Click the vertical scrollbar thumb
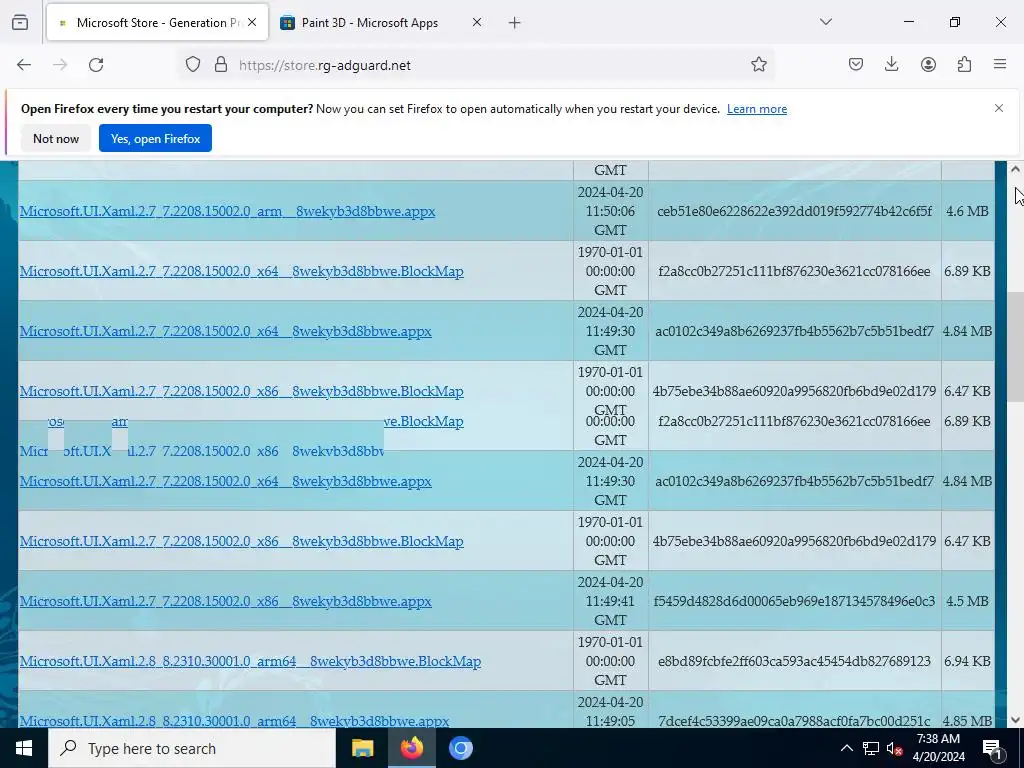Image resolution: width=1024 pixels, height=768 pixels. tap(1015, 347)
